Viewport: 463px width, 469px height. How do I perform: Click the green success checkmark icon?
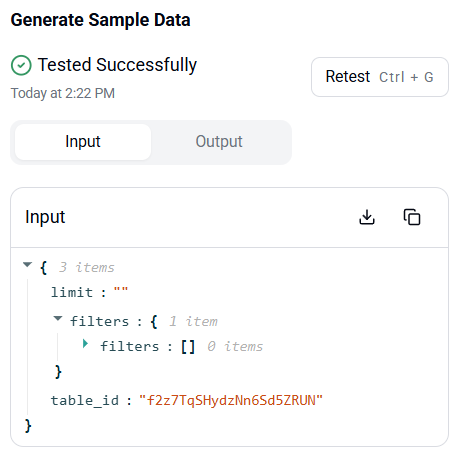pos(21,65)
